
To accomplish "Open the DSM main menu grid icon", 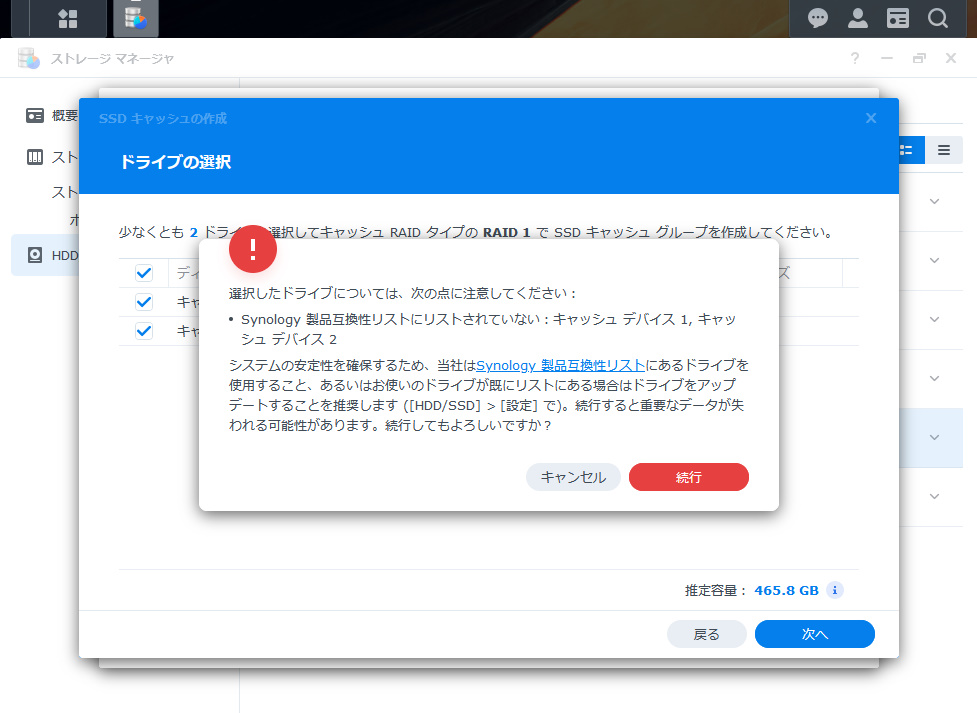I will tap(67, 19).
